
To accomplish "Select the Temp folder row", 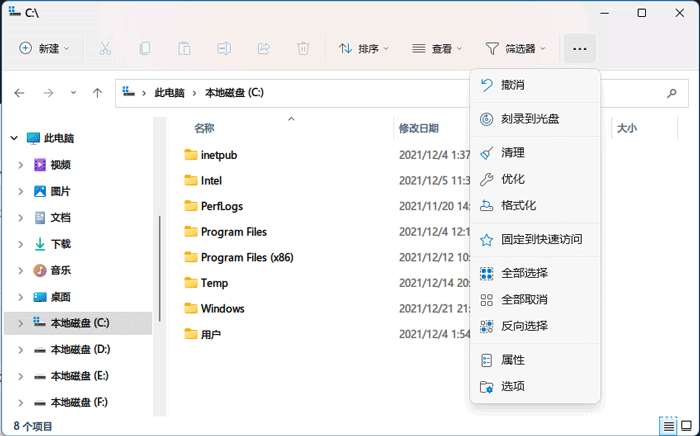I will coord(214,283).
